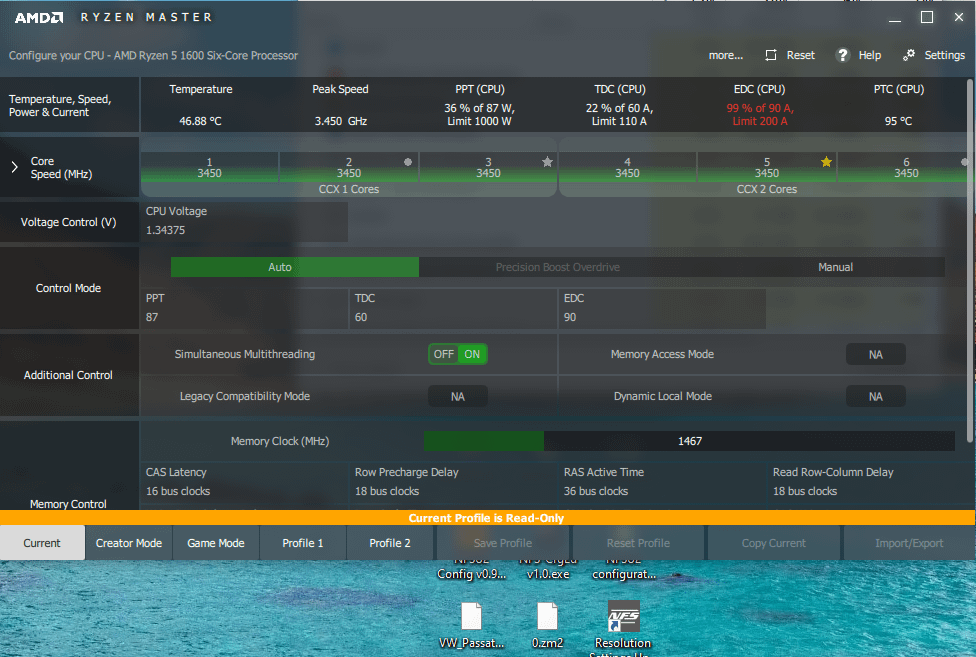Click Import/Export button
The image size is (976, 657).
click(x=909, y=543)
